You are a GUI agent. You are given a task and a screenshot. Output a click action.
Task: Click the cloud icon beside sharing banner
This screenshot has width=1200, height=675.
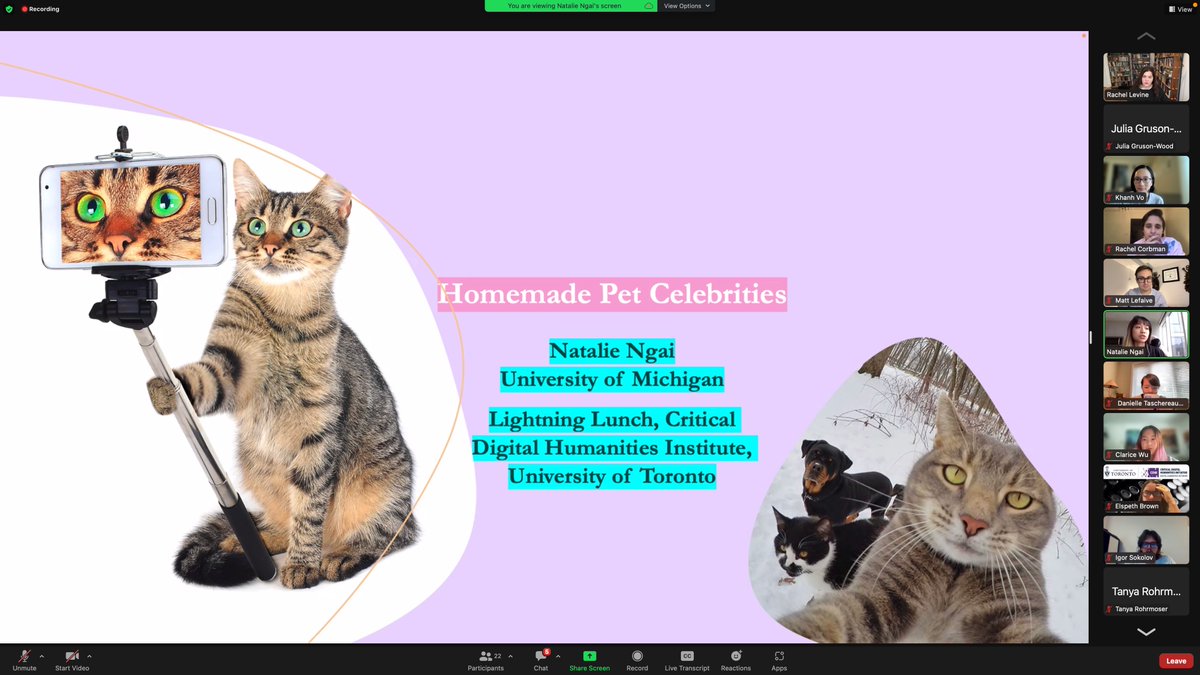pos(648,5)
